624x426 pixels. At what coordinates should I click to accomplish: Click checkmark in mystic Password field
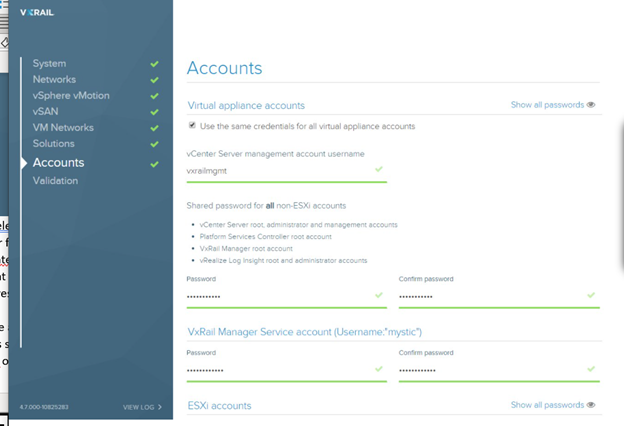(x=379, y=369)
